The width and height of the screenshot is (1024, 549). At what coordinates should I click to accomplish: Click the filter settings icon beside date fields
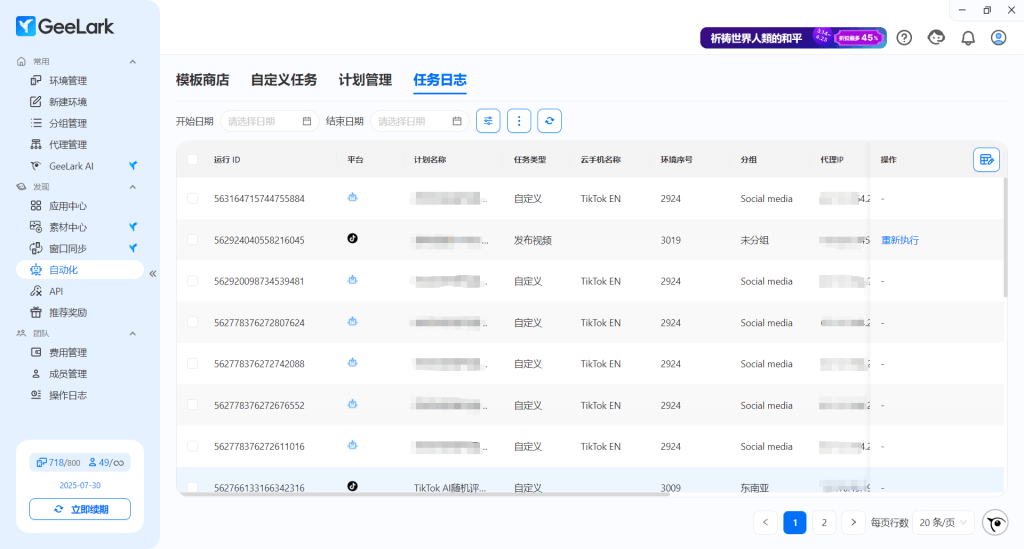tap(488, 121)
